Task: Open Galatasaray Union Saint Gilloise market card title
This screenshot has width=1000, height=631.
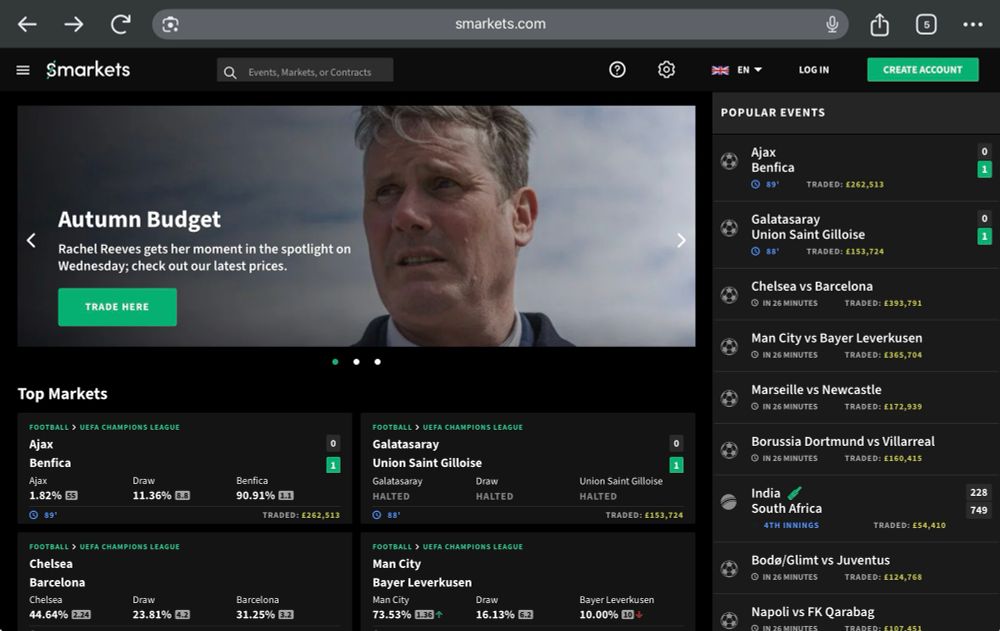Action: pos(427,454)
